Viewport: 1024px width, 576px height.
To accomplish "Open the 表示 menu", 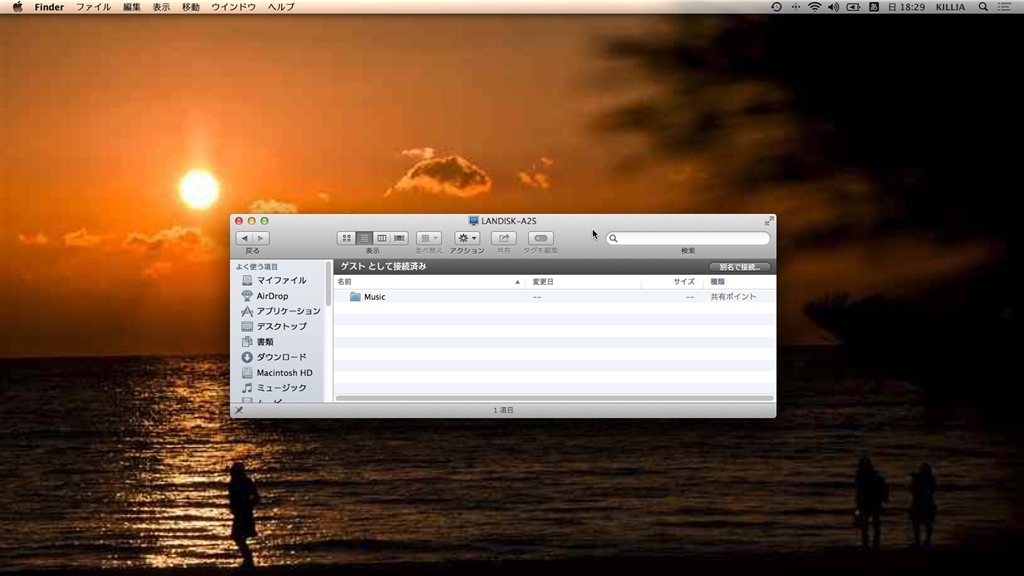I will pyautogui.click(x=161, y=7).
